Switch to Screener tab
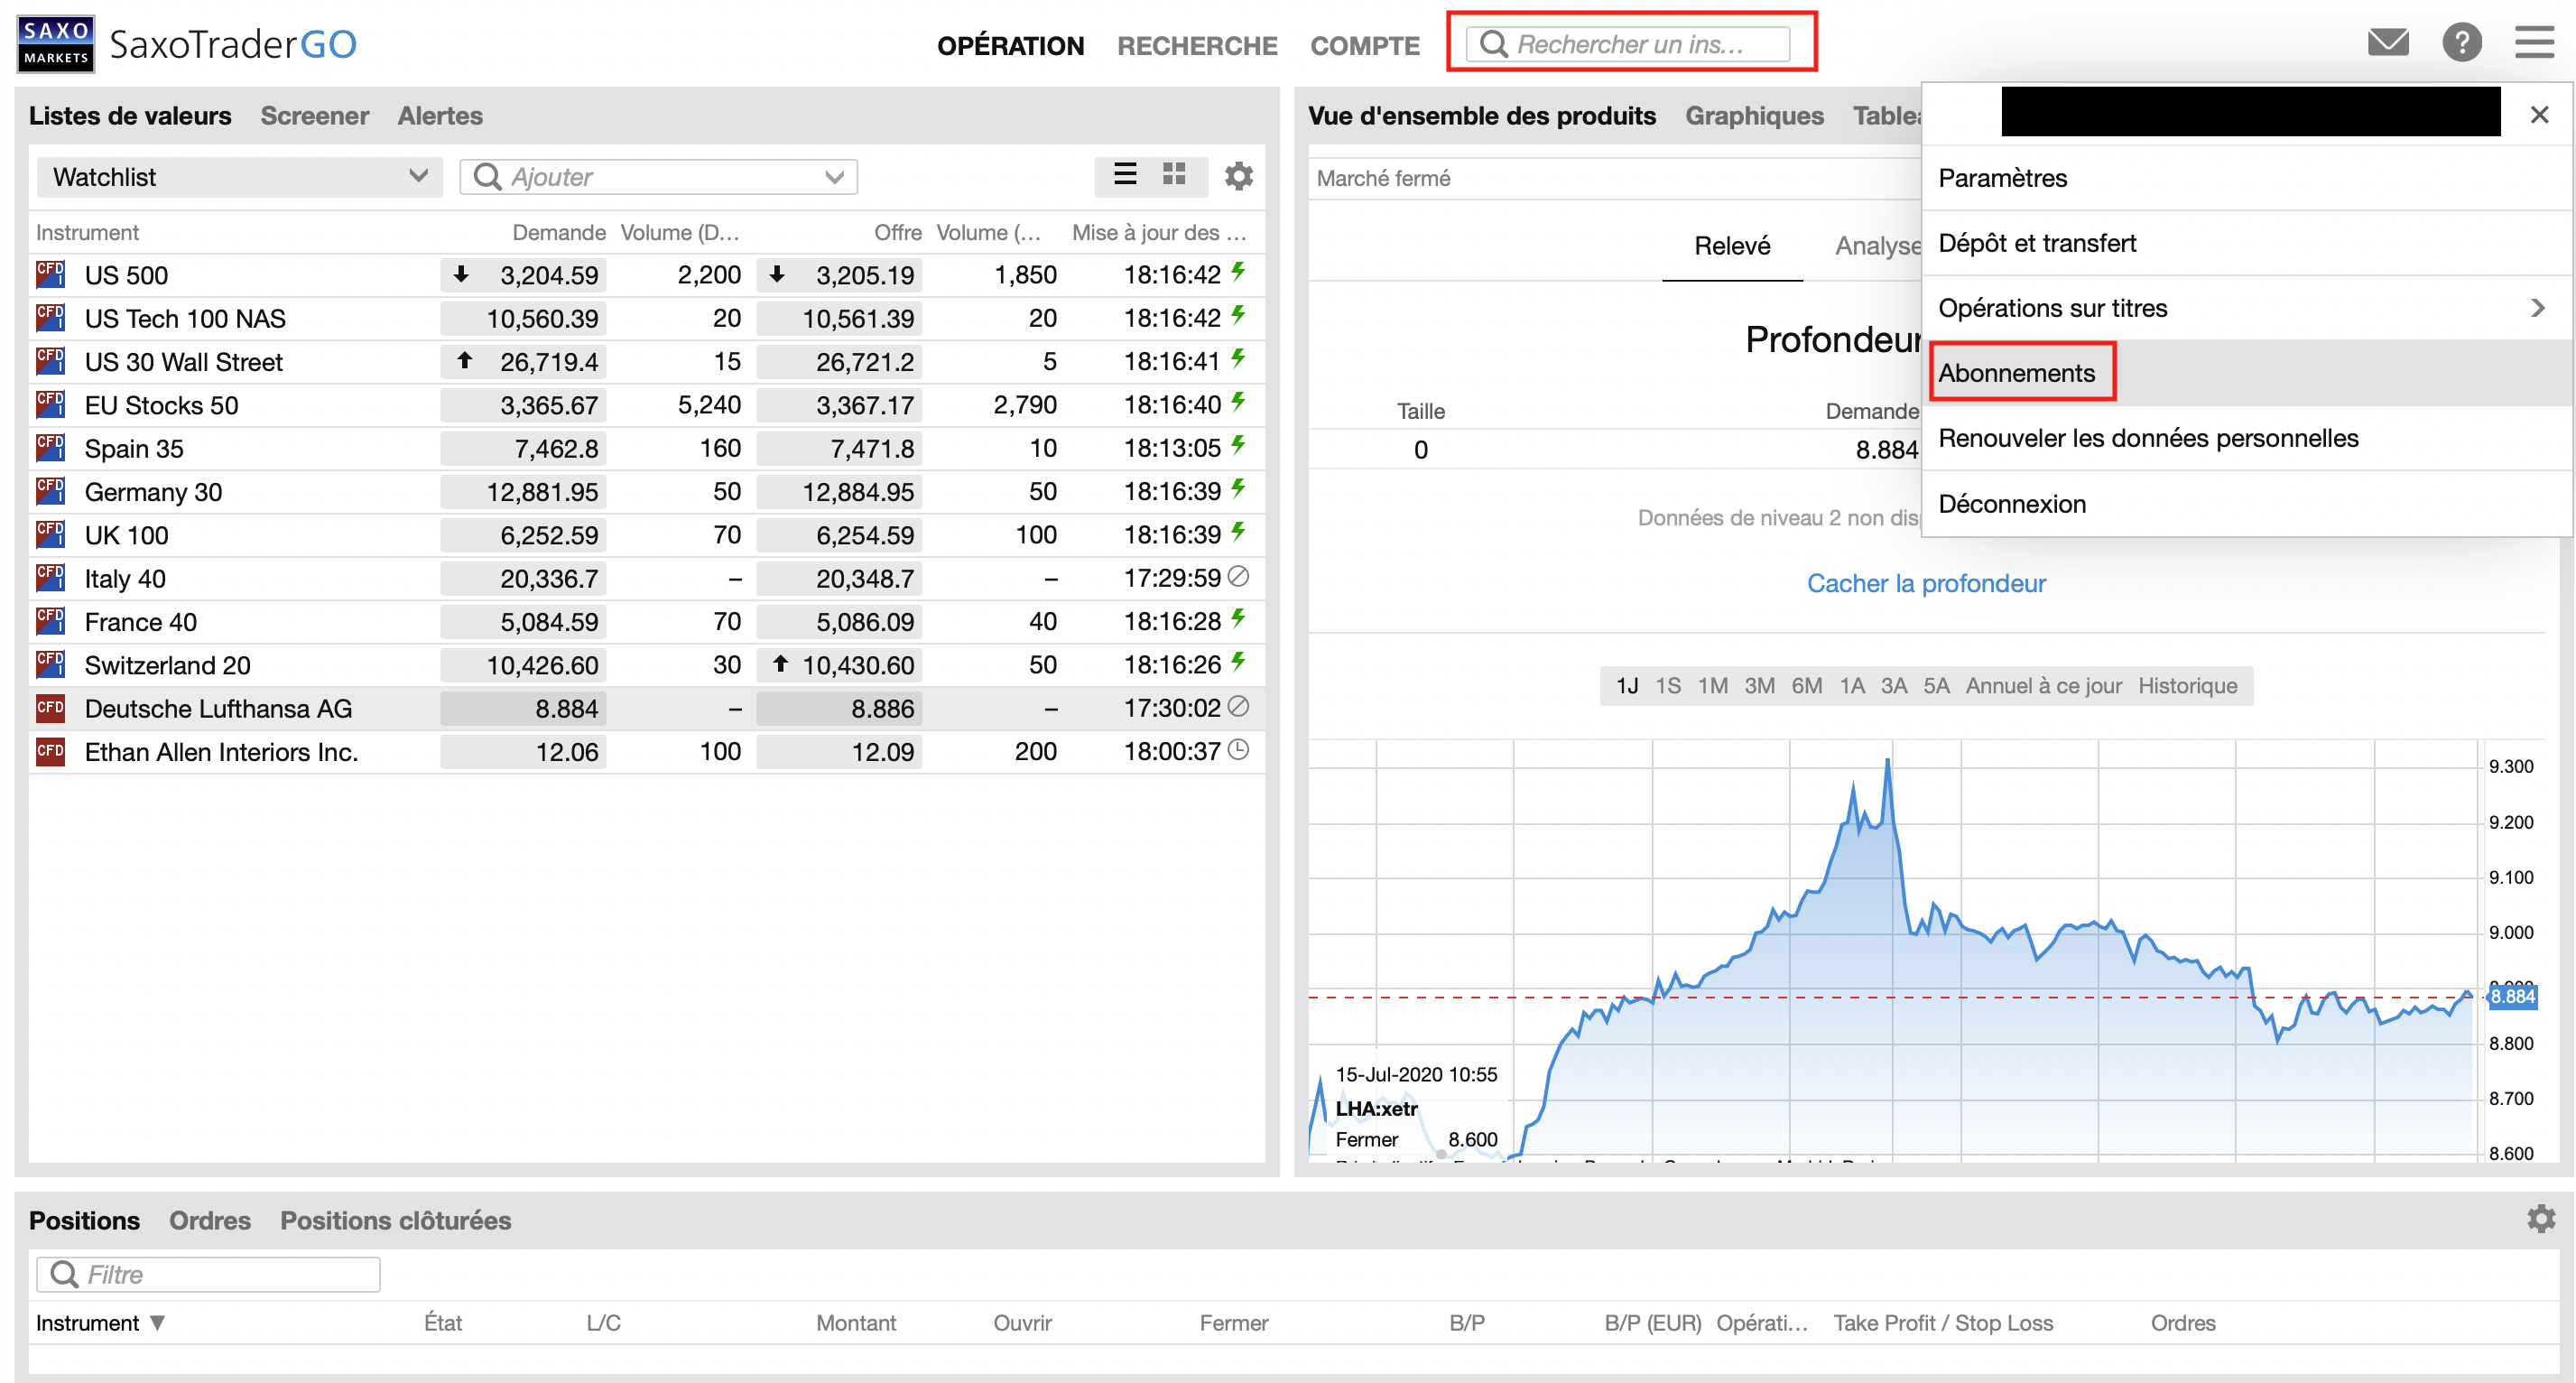The width and height of the screenshot is (2576, 1383). (314, 116)
